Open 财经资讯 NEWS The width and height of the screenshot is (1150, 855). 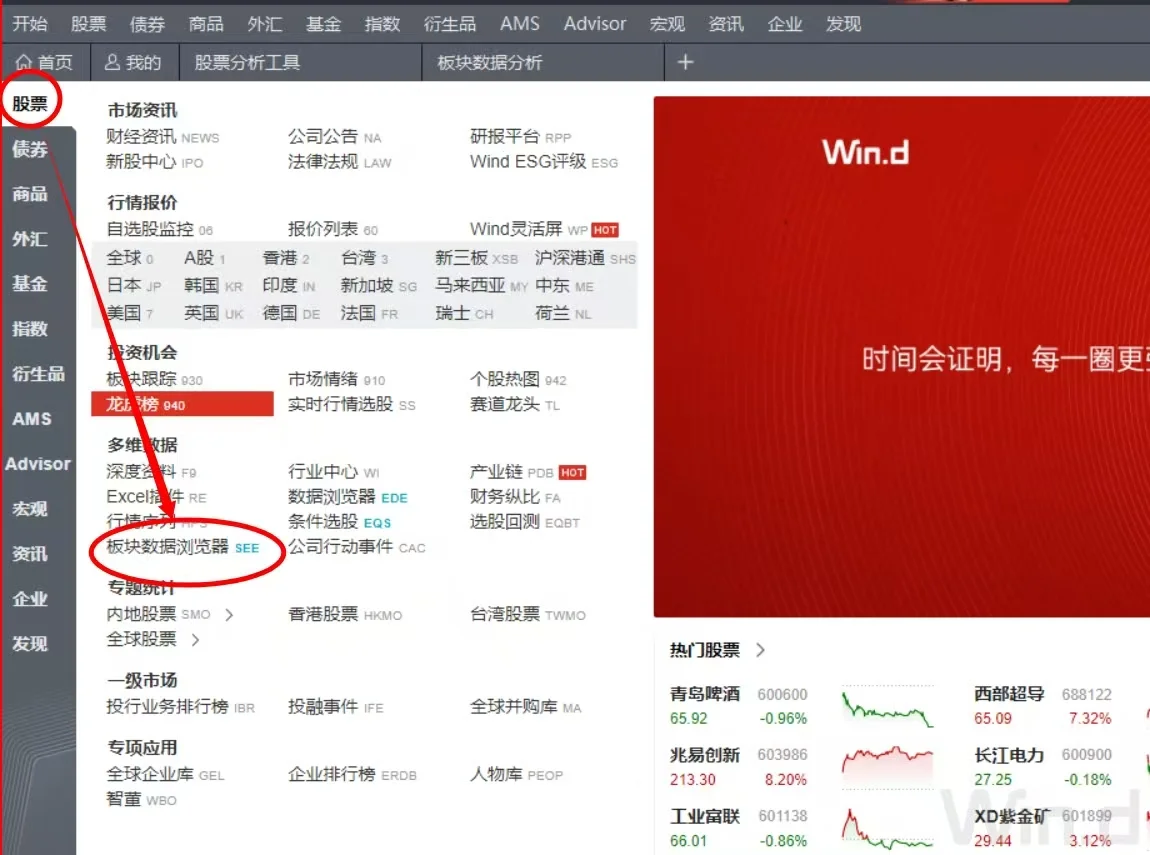[x=163, y=136]
